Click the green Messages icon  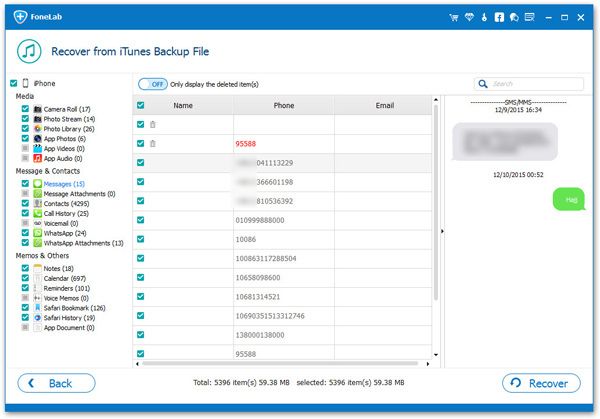point(38,184)
